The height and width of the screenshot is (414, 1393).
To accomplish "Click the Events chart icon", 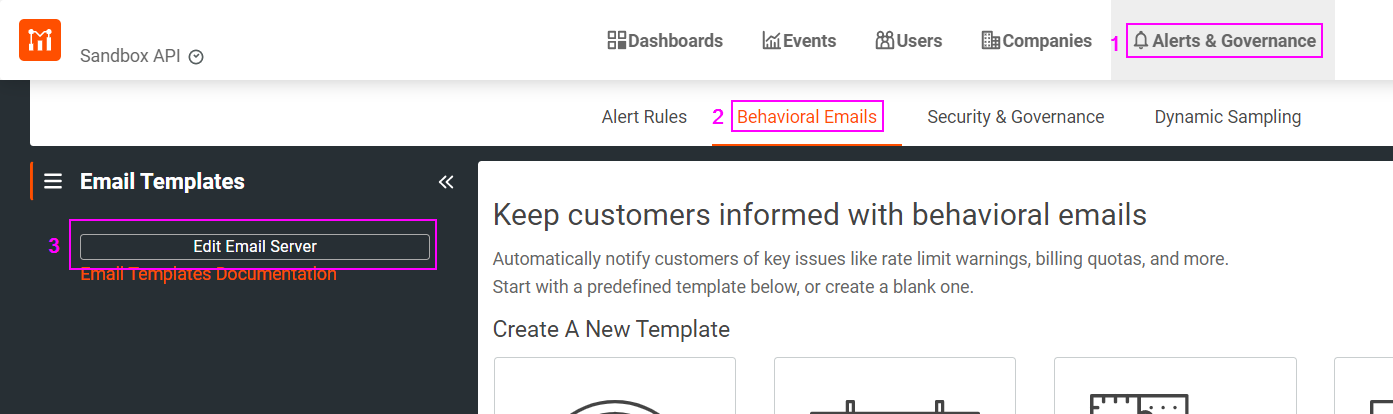I will 771,41.
